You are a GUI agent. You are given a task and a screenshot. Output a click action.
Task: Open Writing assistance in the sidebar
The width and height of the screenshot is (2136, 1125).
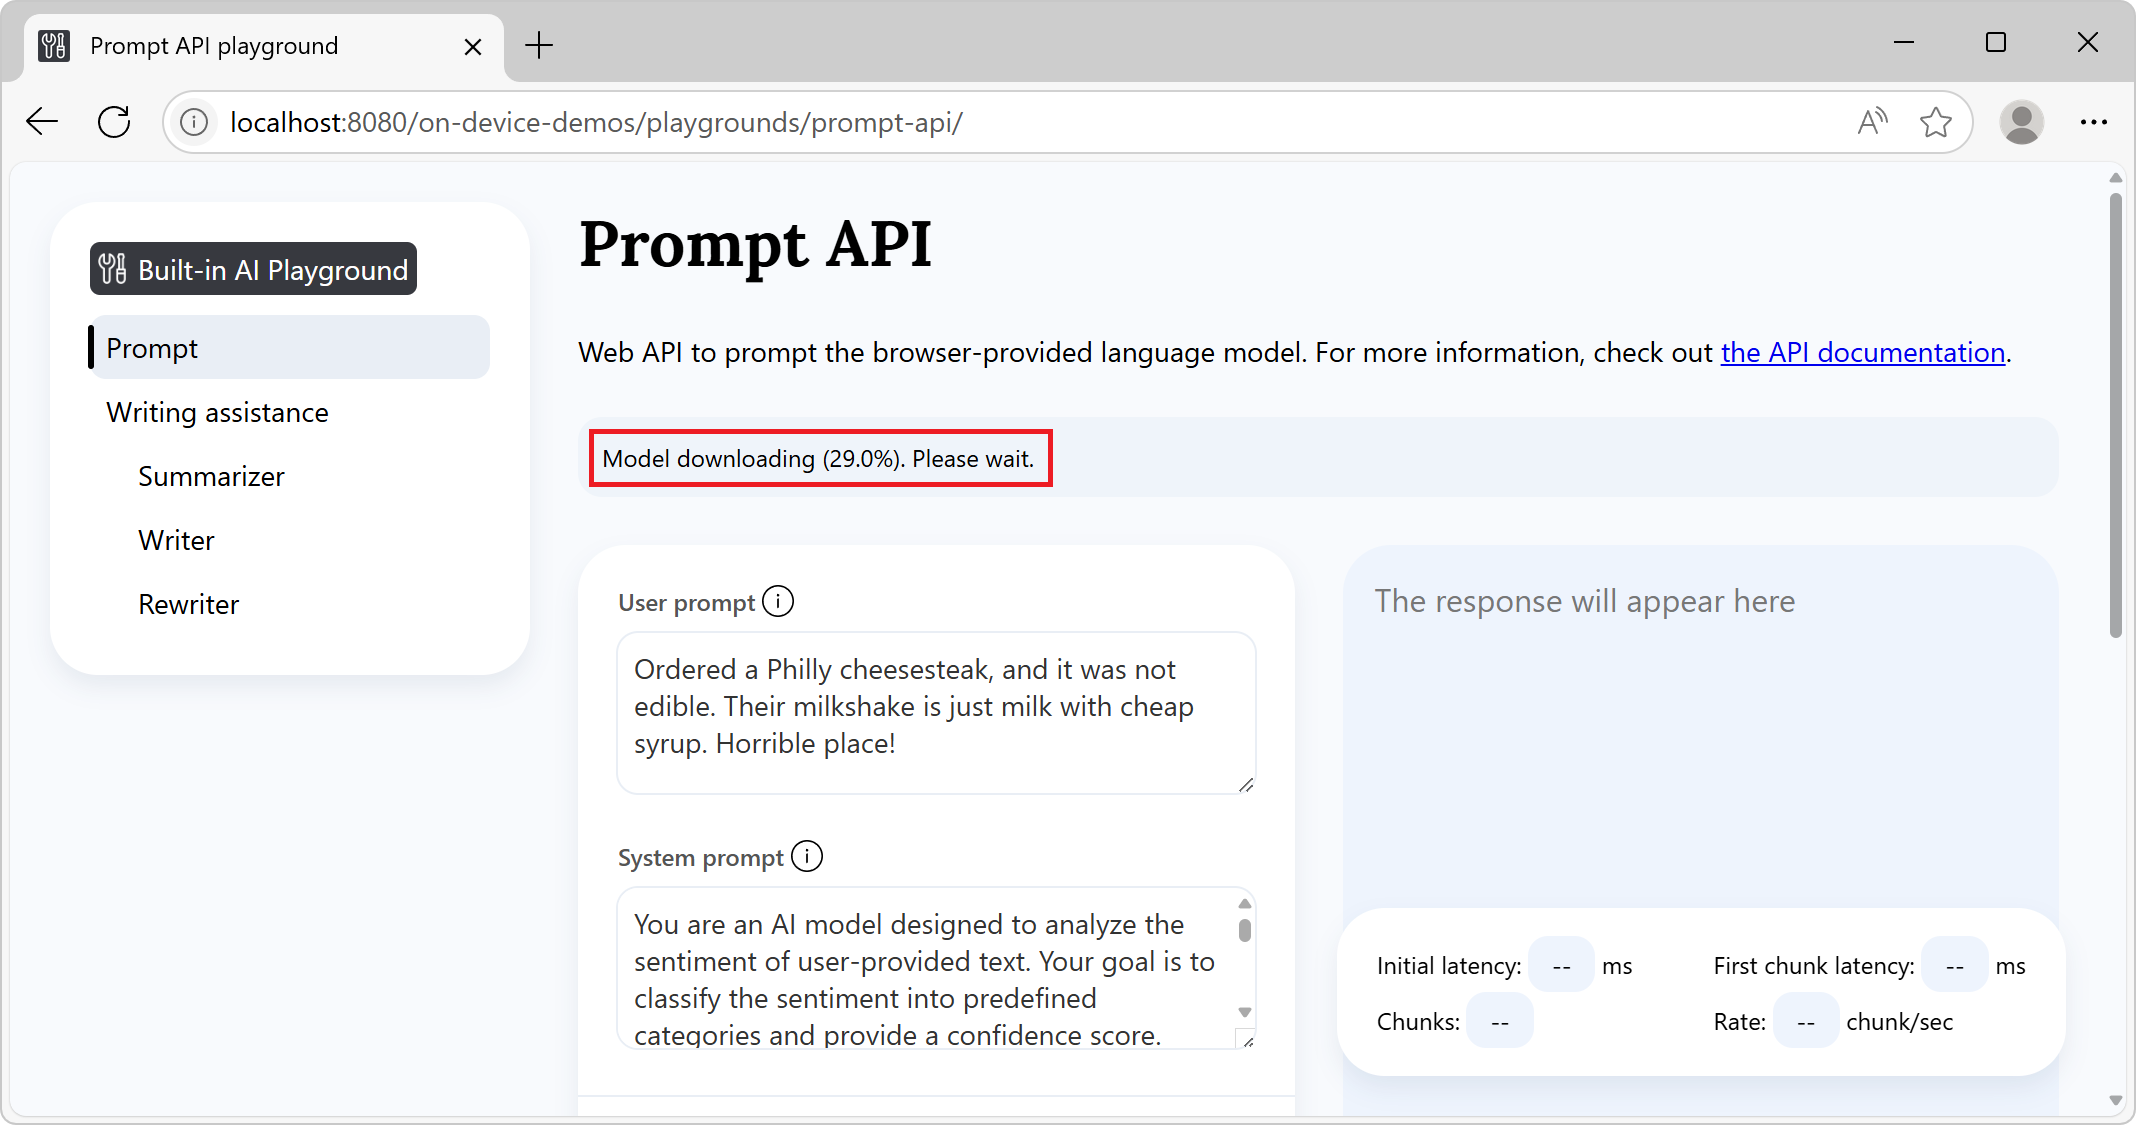coord(217,412)
